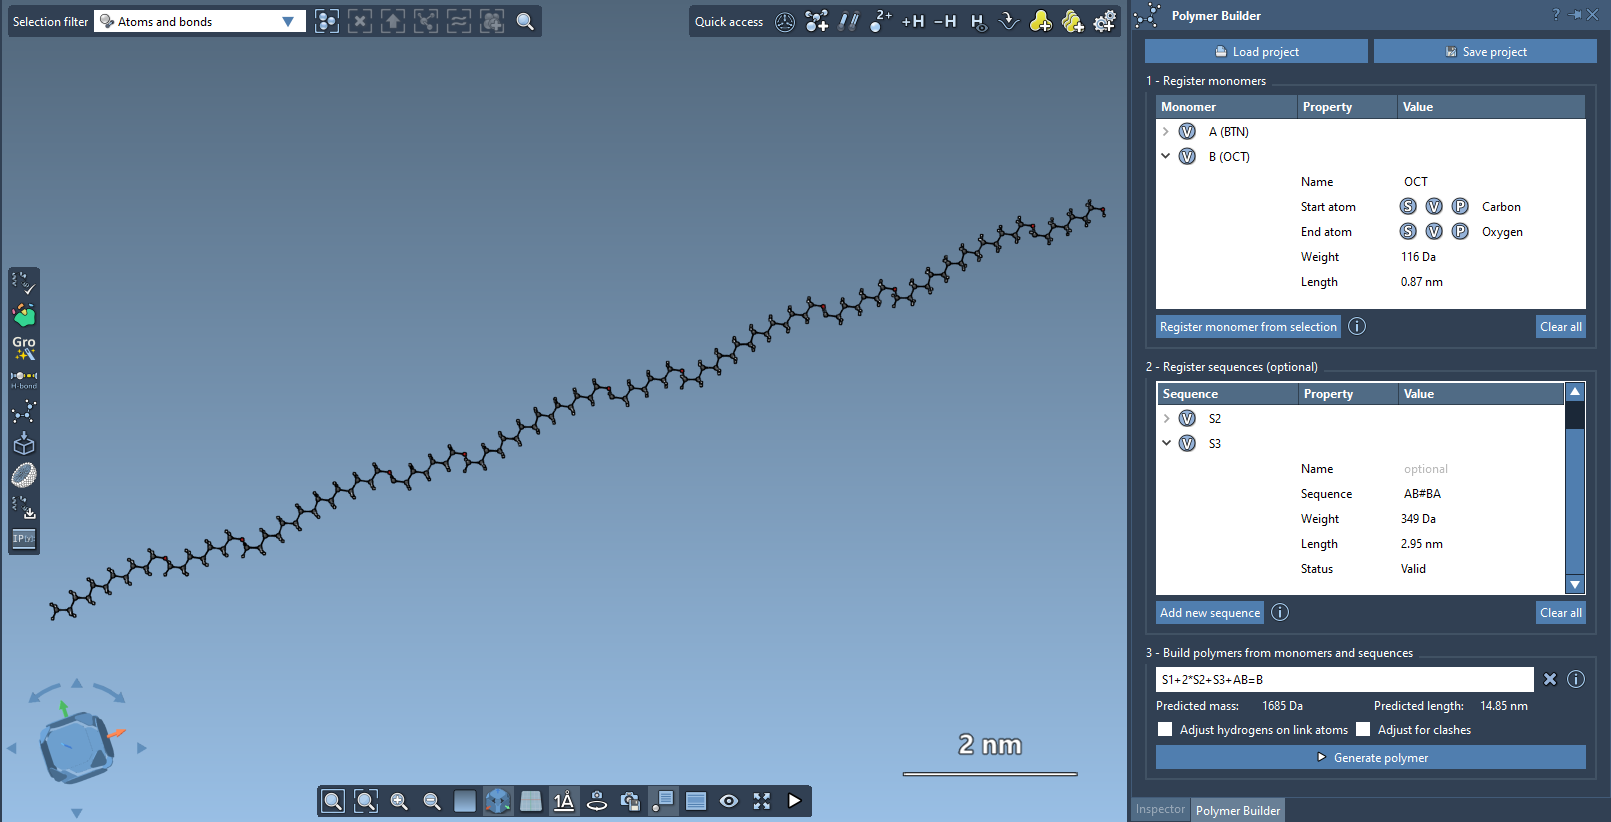Click the remove hydrogens (−H) icon

pos(945,21)
